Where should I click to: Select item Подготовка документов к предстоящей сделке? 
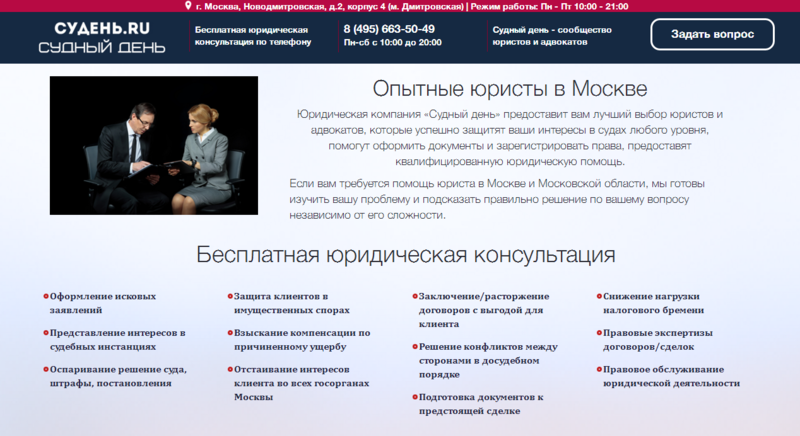click(x=481, y=404)
